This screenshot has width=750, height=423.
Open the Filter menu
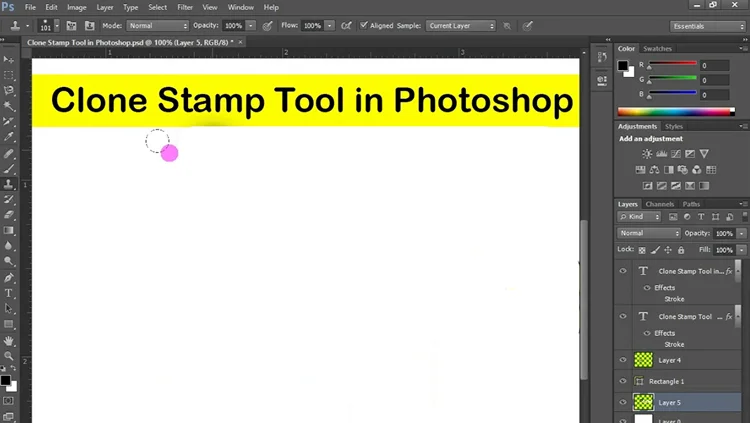[185, 7]
